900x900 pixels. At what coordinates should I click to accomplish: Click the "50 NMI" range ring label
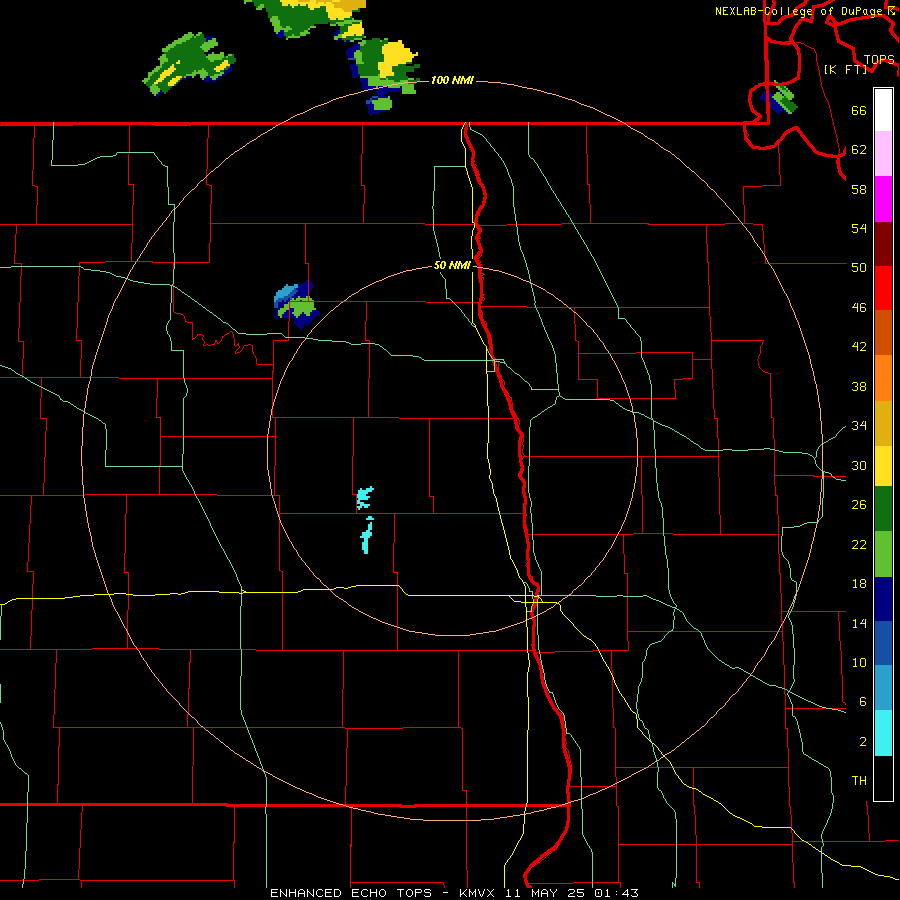click(x=452, y=265)
